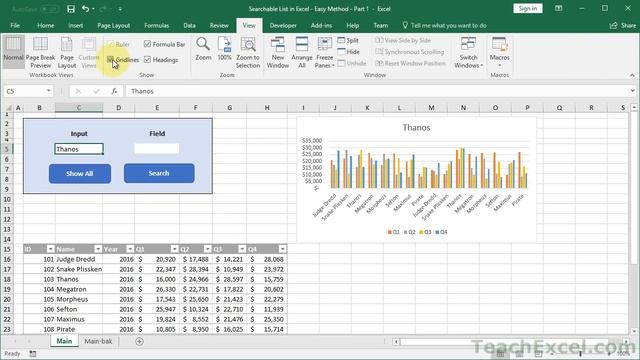Click Ribbon Display Options icon
Screen dimensions: 640x360
[x=558, y=9]
